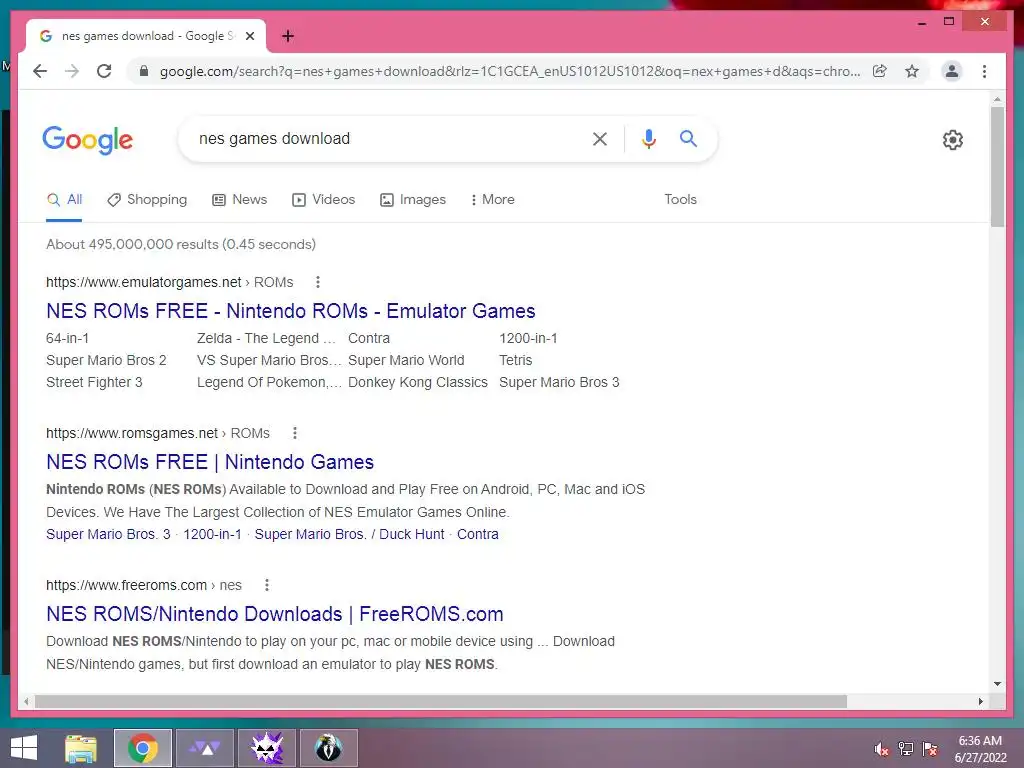This screenshot has height=768, width=1024.
Task: Click the address bar URL
Action: (x=509, y=71)
